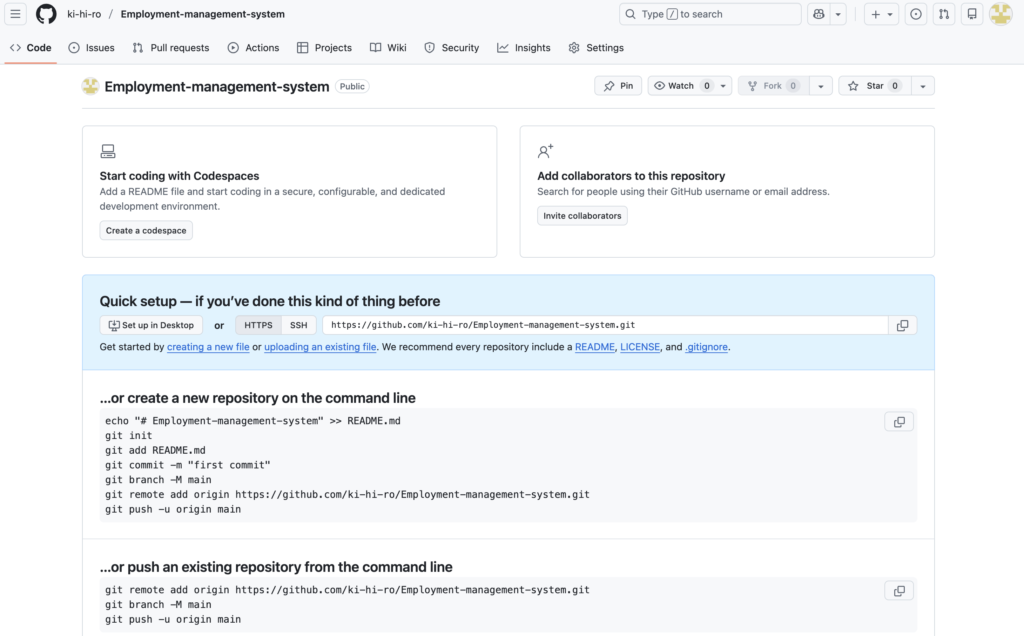Image resolution: width=1024 pixels, height=636 pixels.
Task: Open pull requests icon in header
Action: click(943, 14)
